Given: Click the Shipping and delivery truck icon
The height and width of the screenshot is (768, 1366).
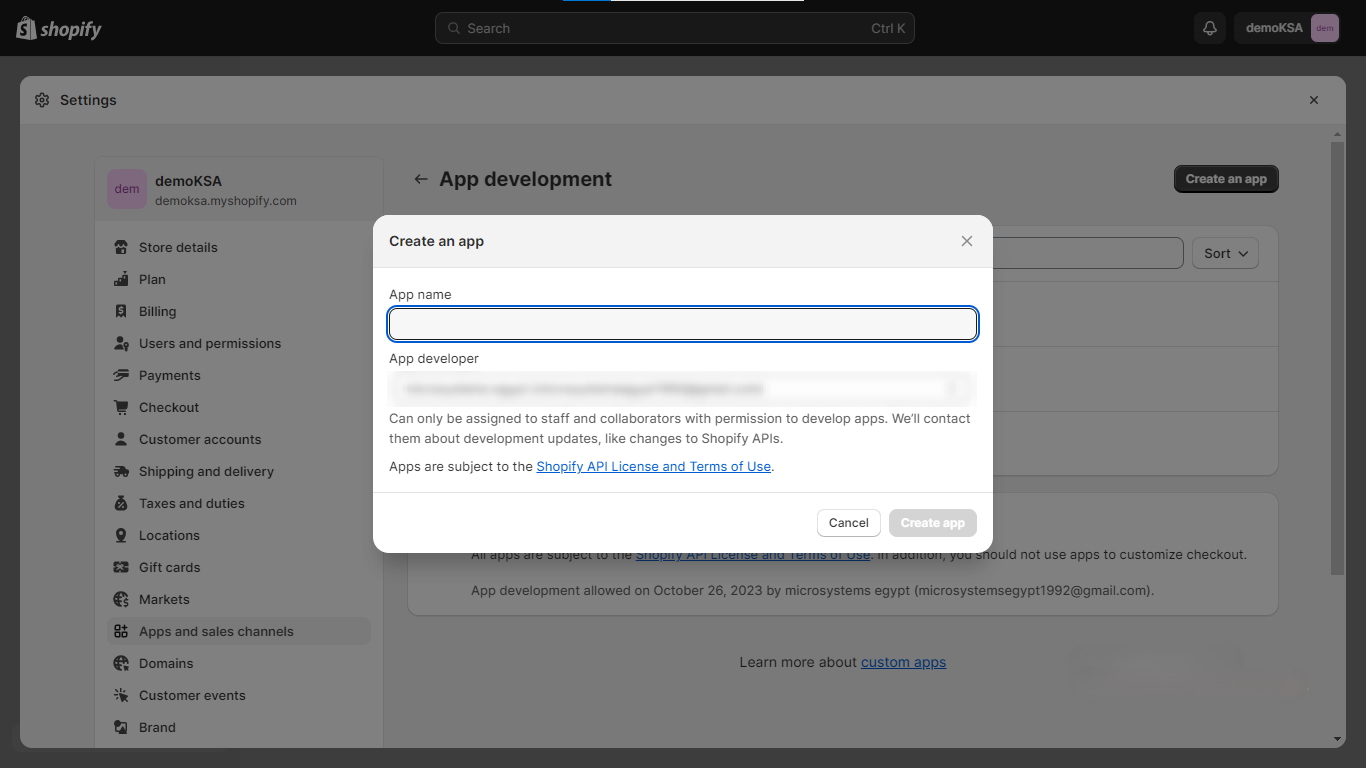Looking at the screenshot, I should [121, 471].
